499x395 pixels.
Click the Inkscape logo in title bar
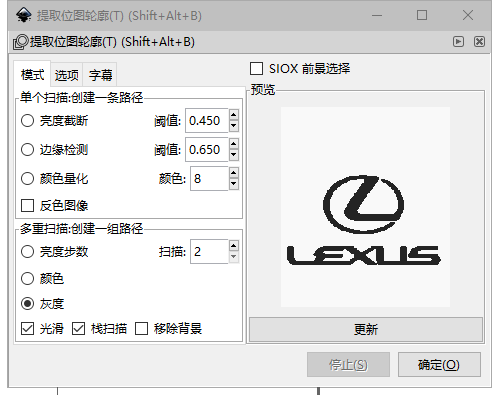[23, 15]
